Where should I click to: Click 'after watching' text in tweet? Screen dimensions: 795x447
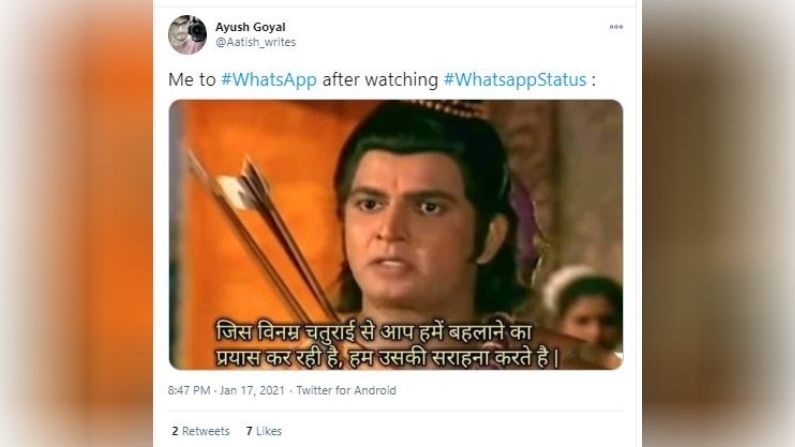tap(380, 80)
